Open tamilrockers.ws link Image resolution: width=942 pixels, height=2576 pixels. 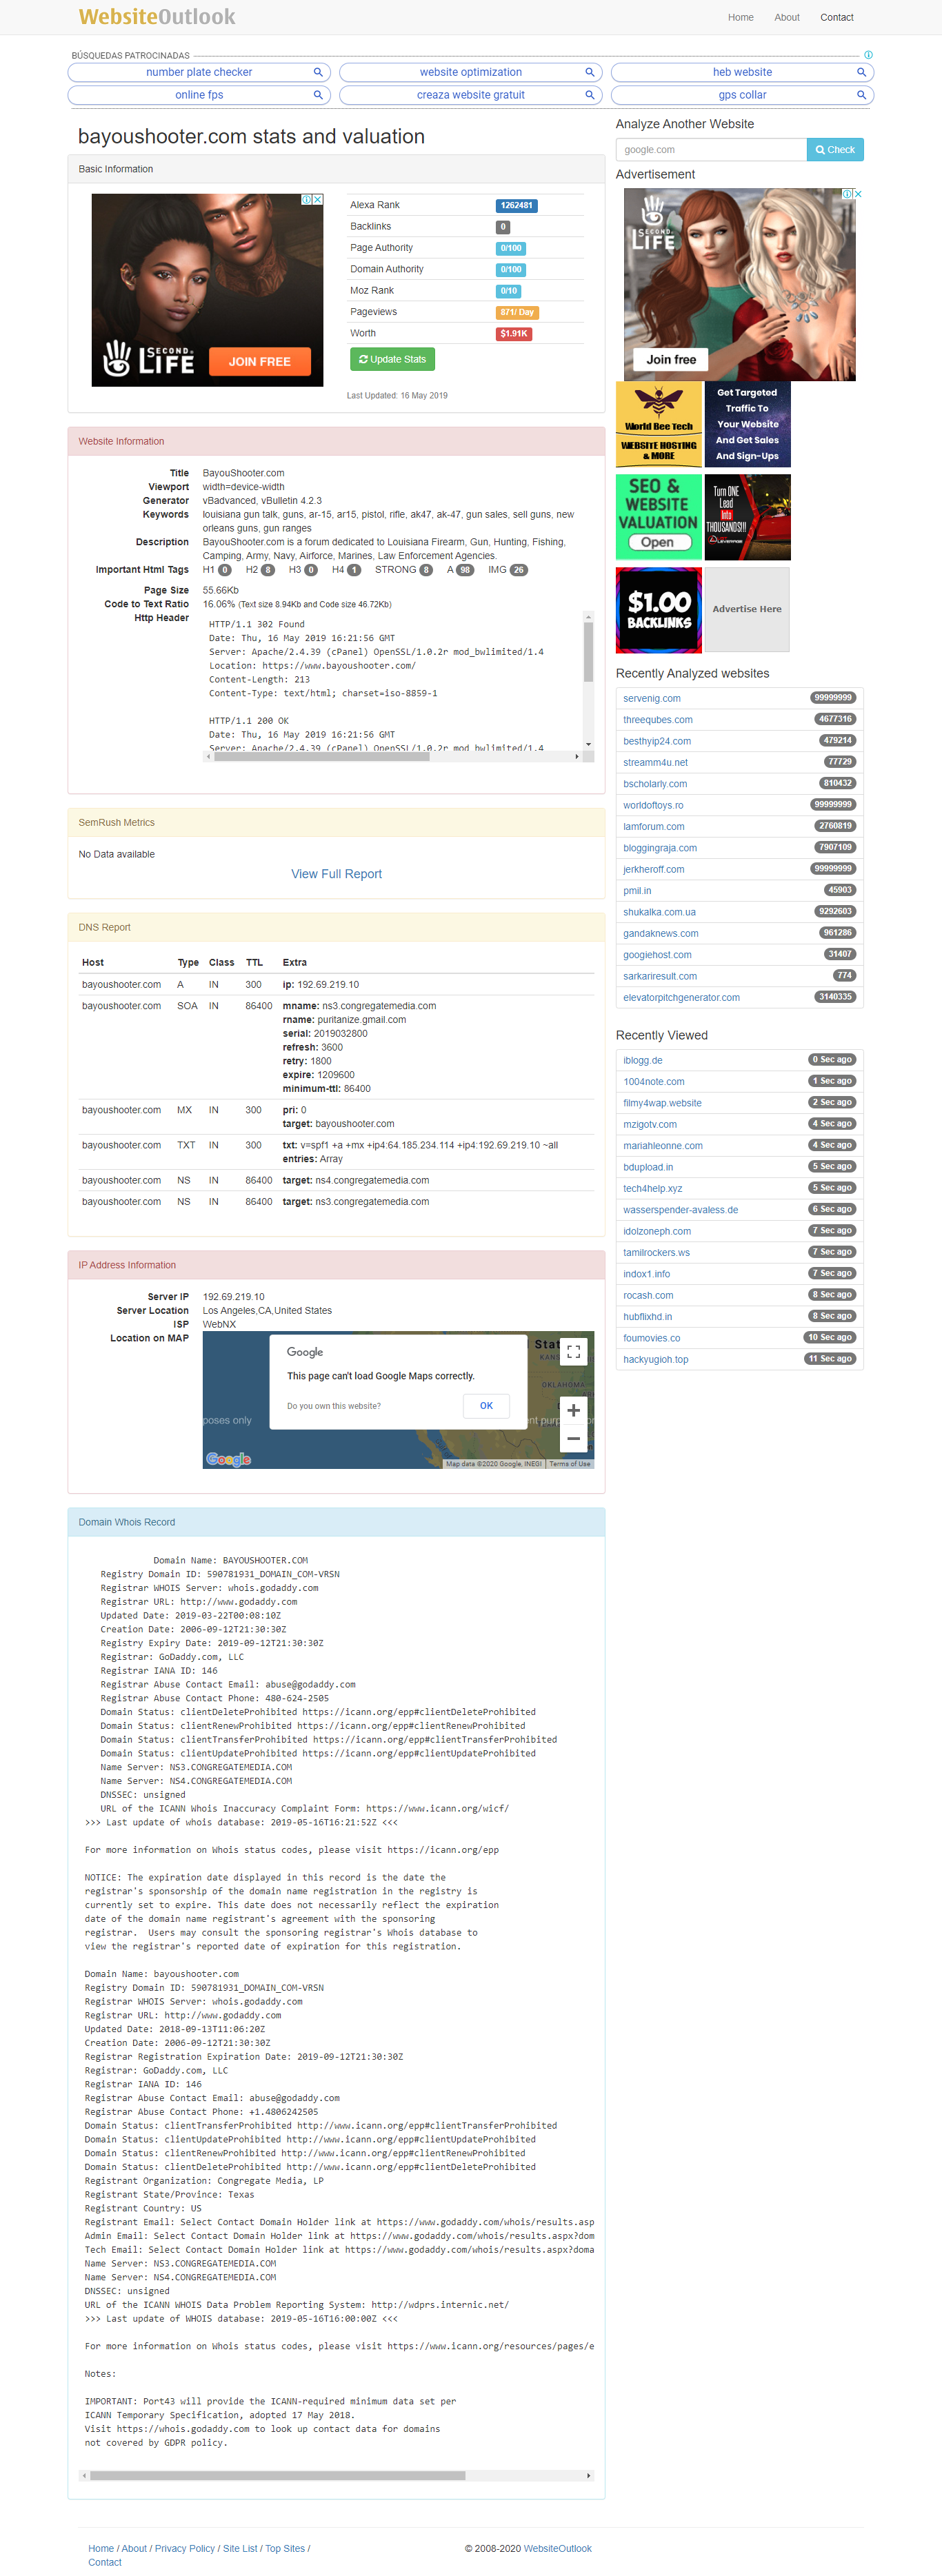coord(656,1253)
